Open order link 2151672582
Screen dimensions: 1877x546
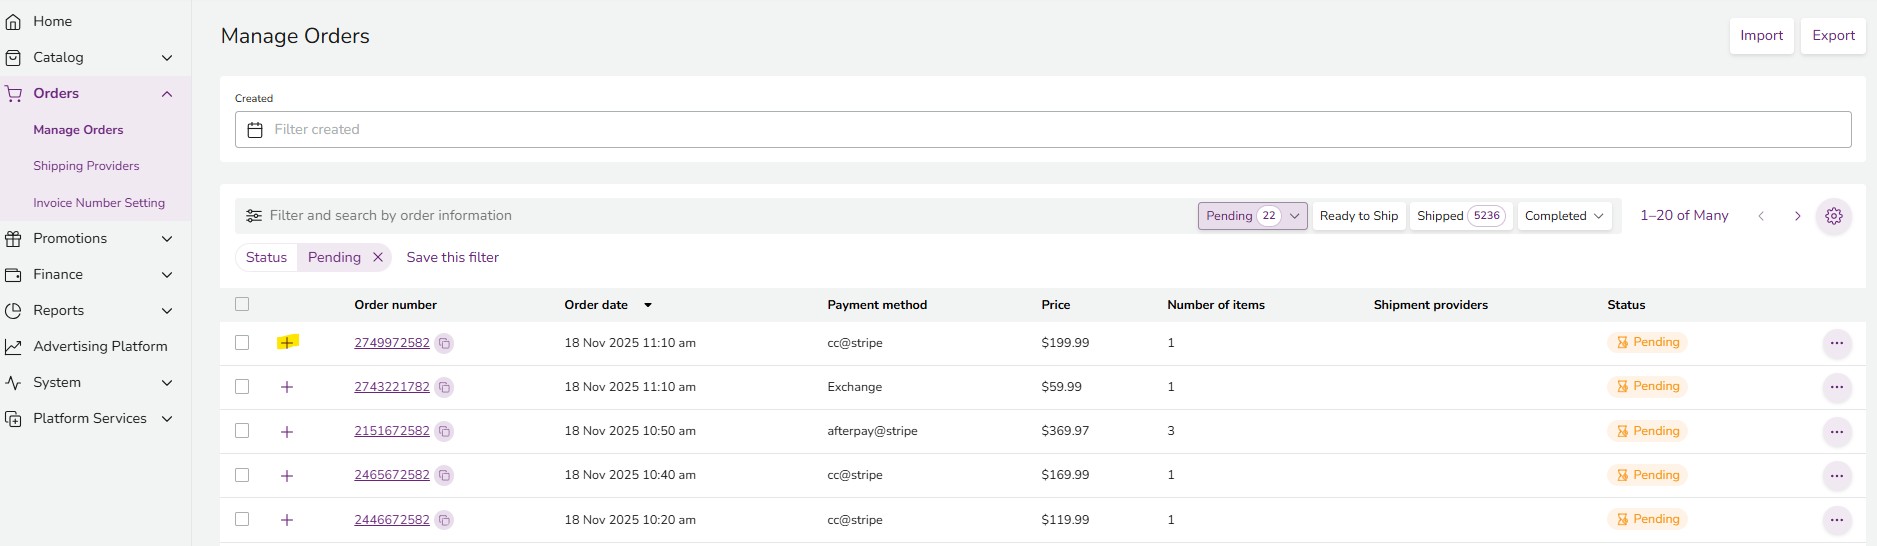pos(391,431)
